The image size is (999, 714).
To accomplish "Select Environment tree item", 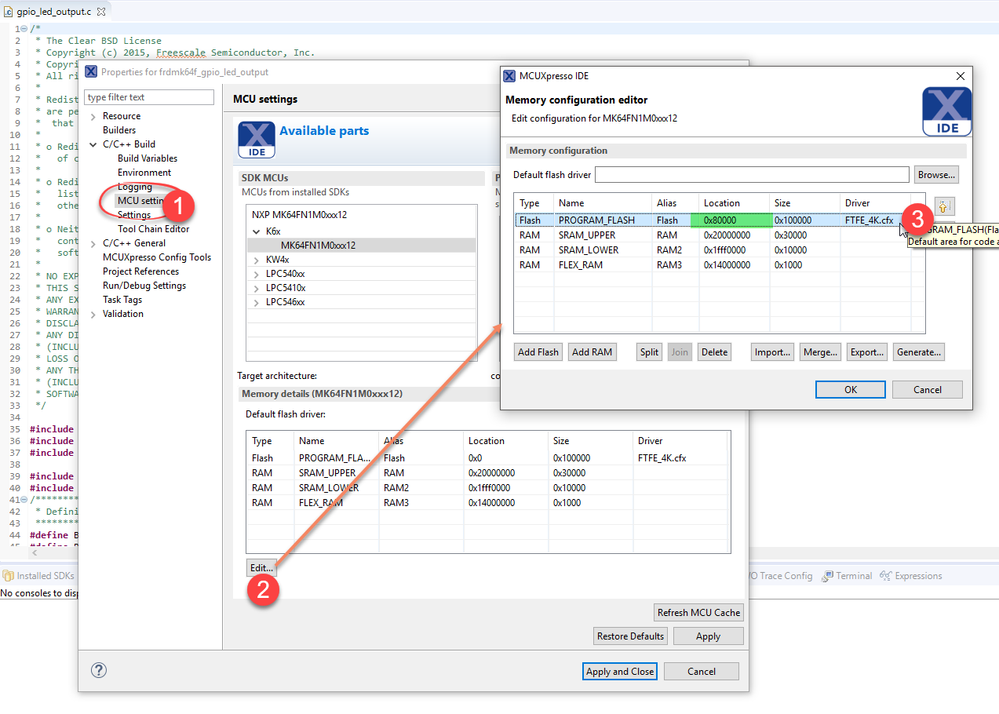I will click(144, 172).
